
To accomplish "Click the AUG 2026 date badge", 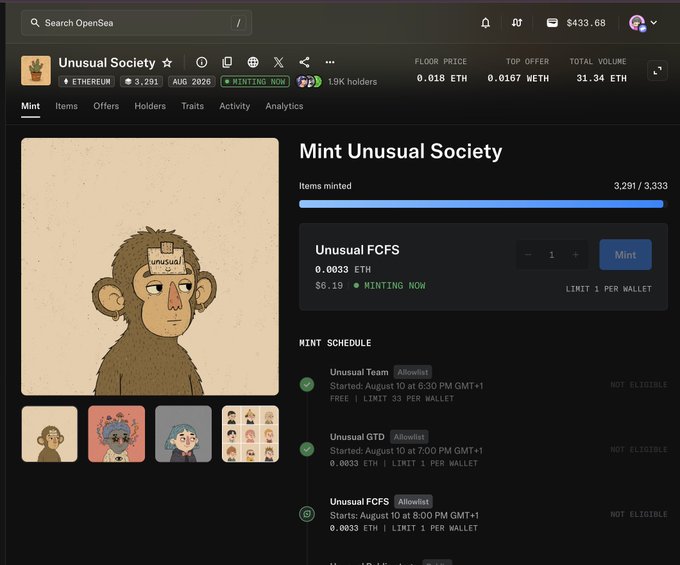I will pyautogui.click(x=192, y=82).
